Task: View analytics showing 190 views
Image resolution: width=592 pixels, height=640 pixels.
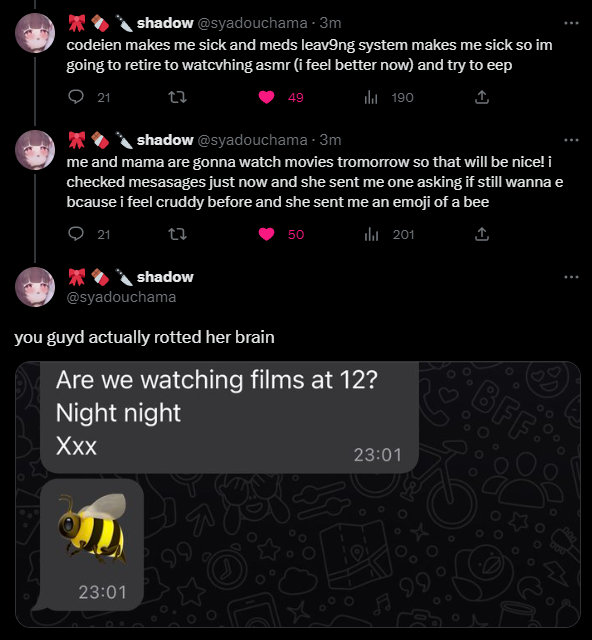Action: coord(371,98)
